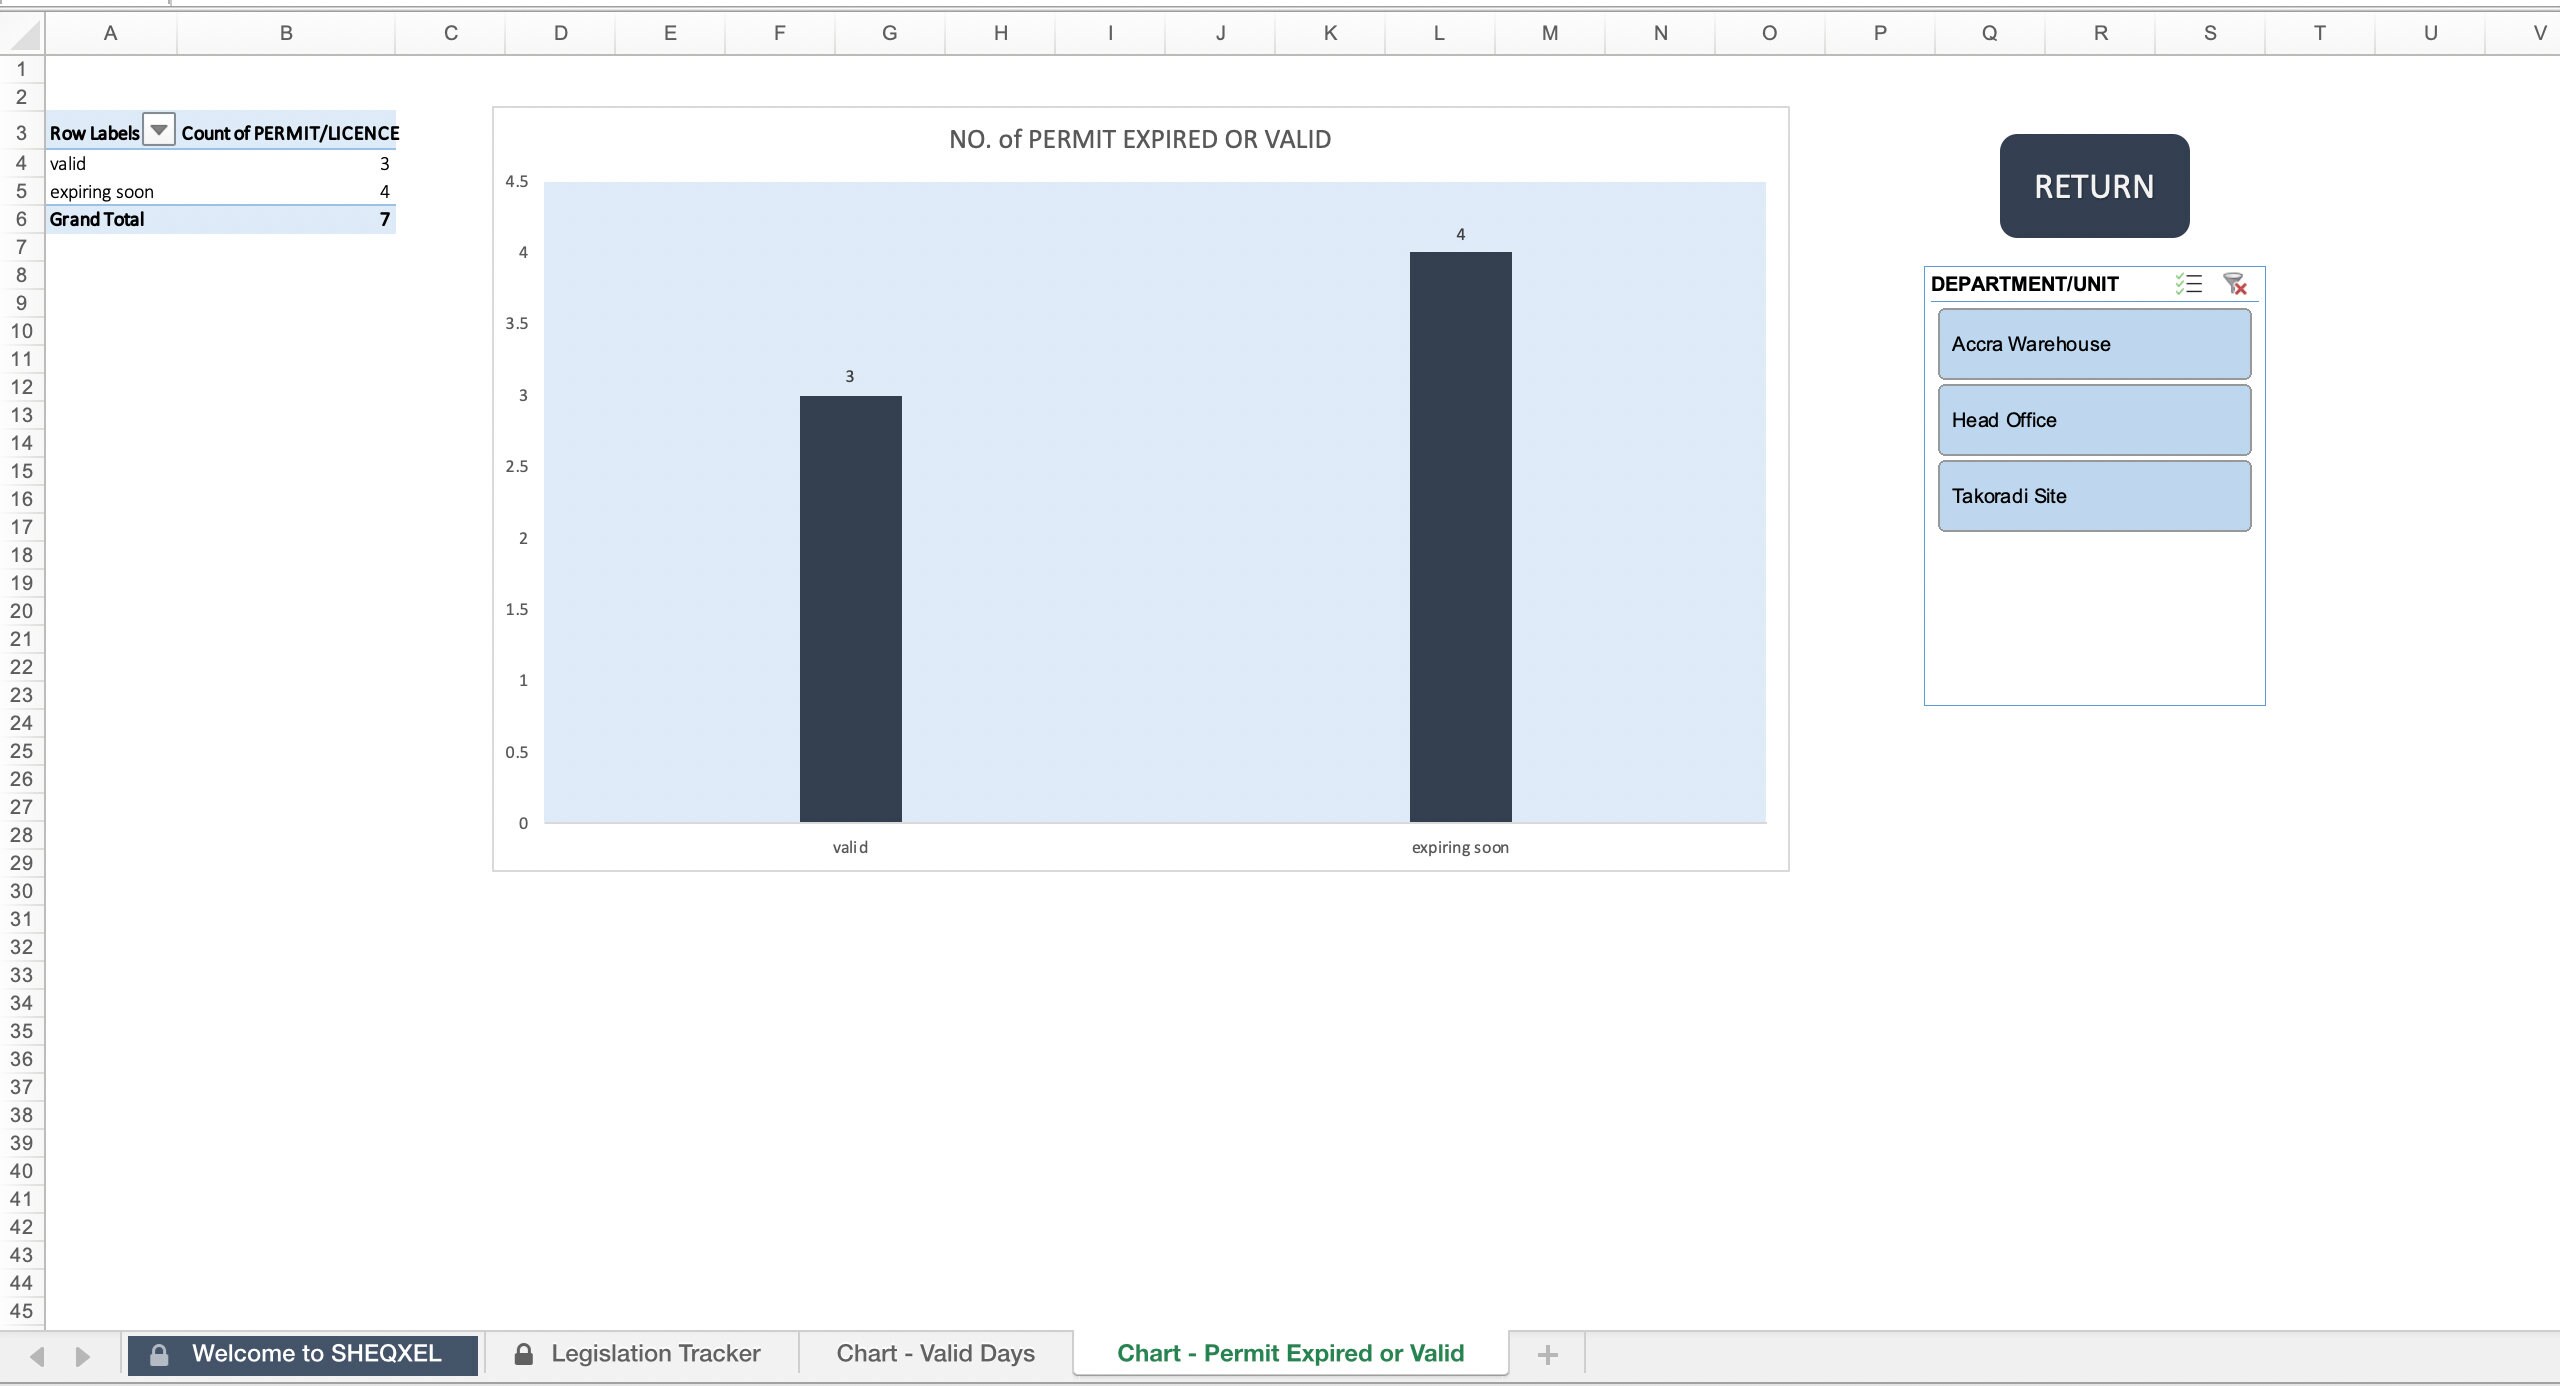
Task: Click the previous sheet navigation arrow
Action: click(37, 1355)
